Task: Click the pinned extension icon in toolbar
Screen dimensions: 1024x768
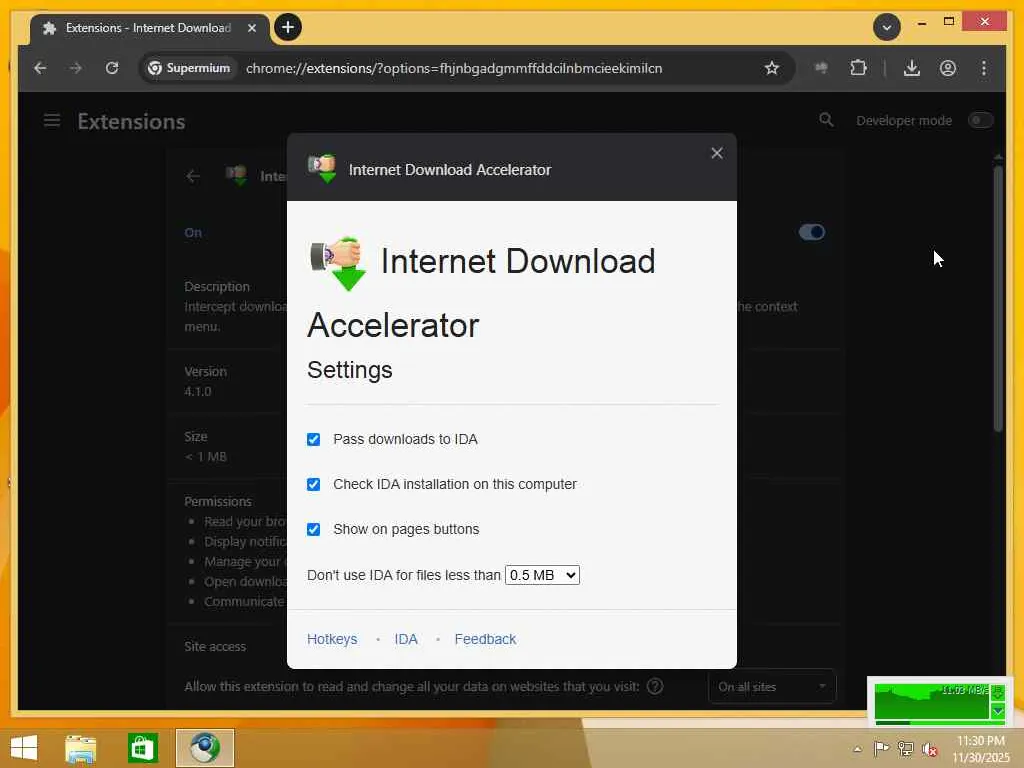Action: 822,68
